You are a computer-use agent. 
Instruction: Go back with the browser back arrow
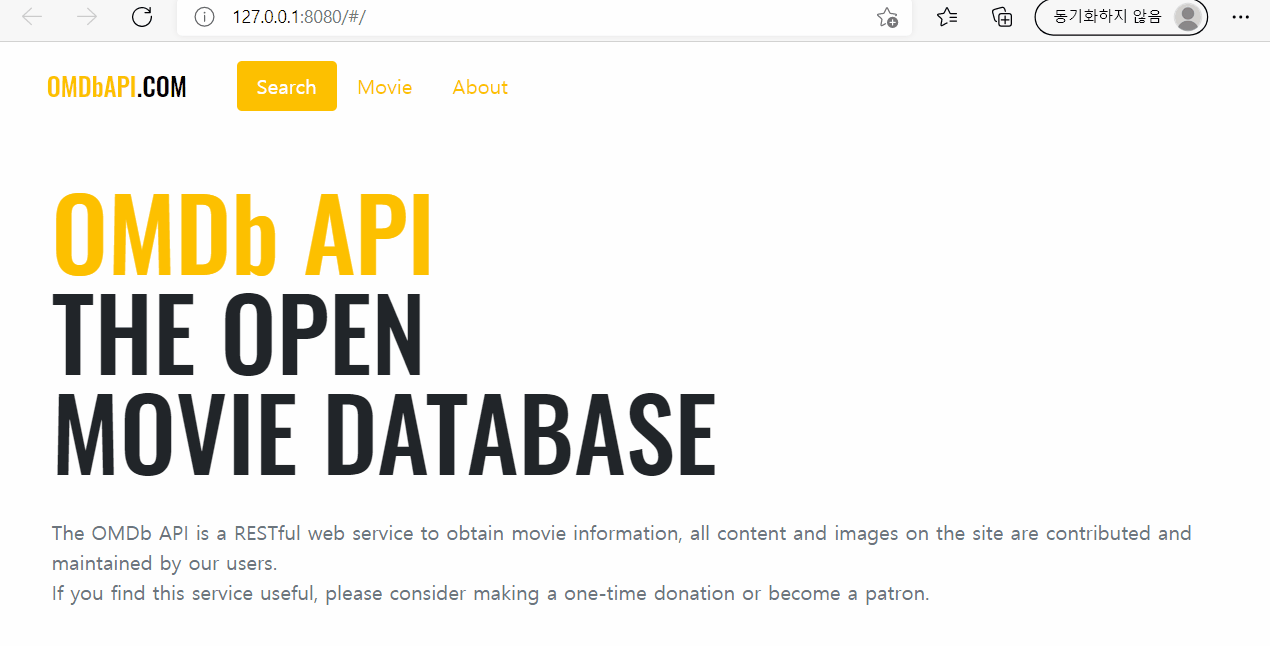tap(32, 17)
